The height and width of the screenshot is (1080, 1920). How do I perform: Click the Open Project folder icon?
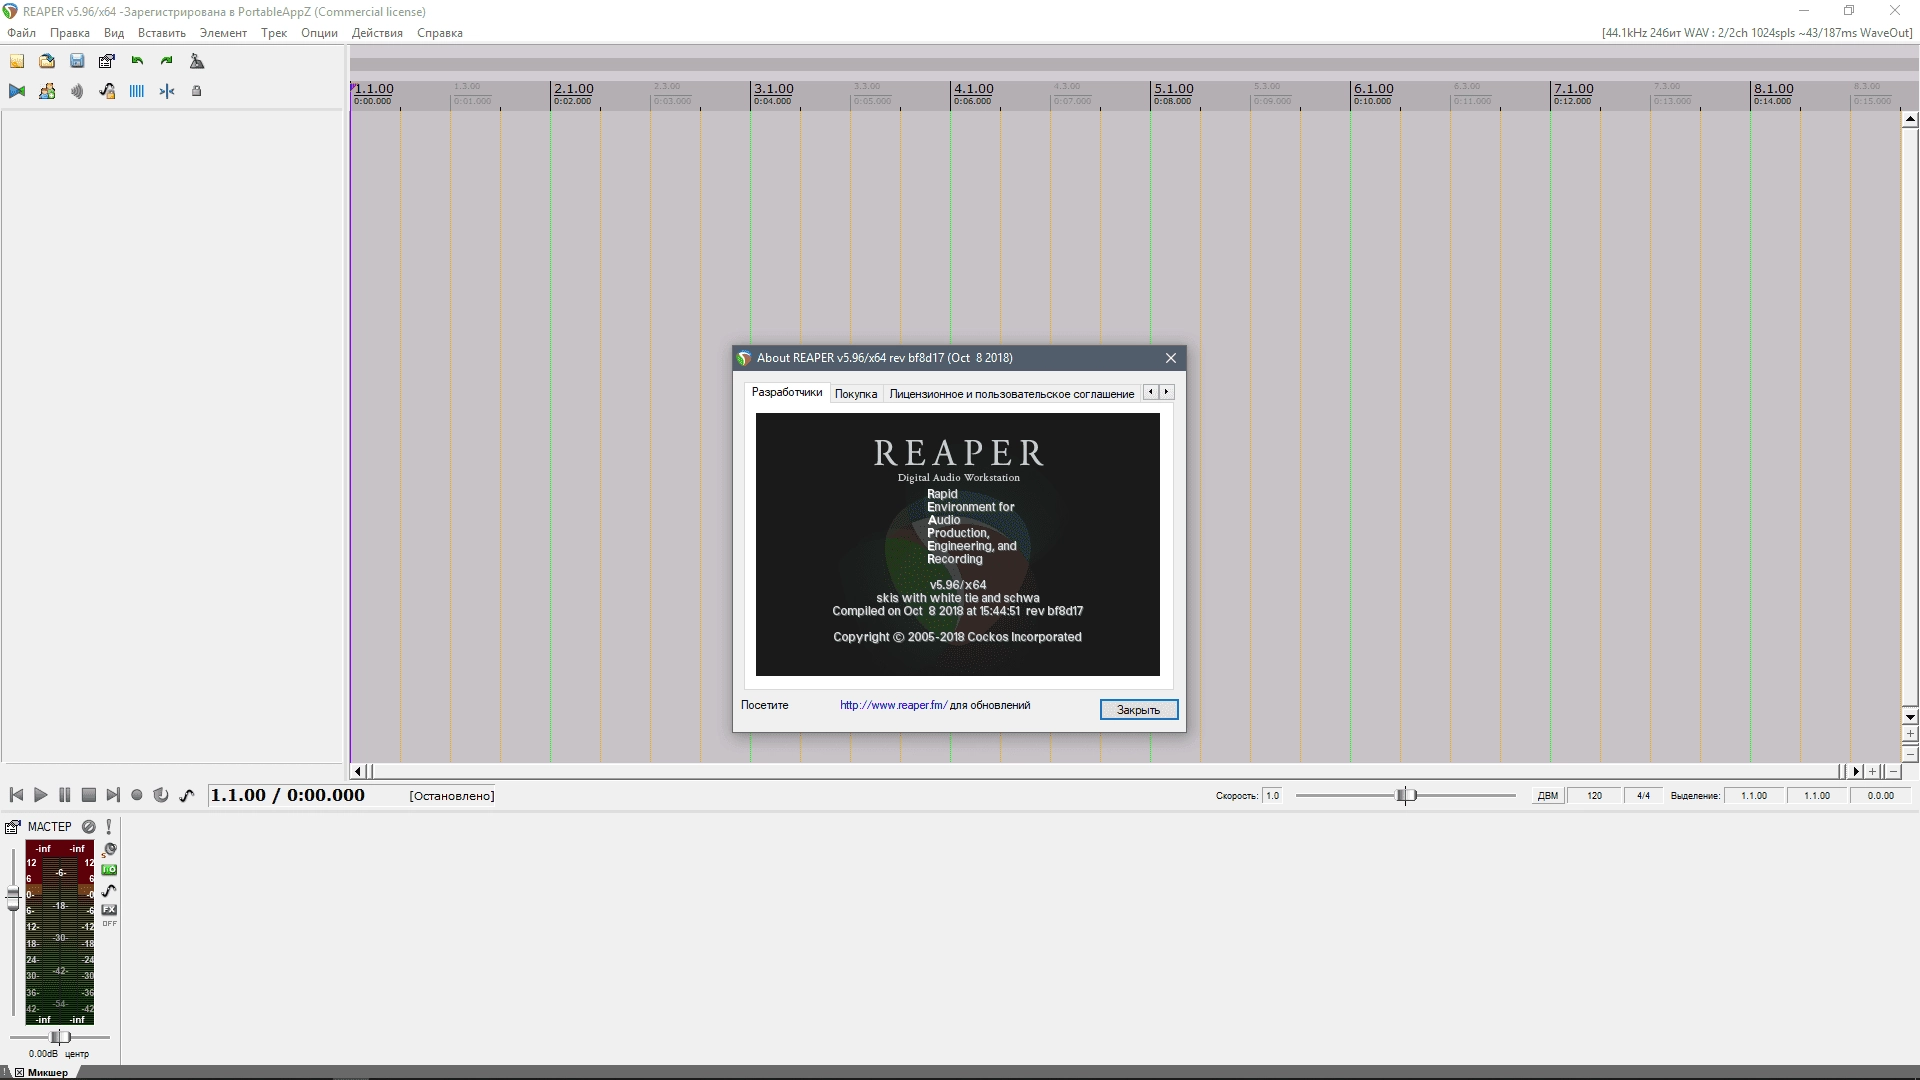47,61
